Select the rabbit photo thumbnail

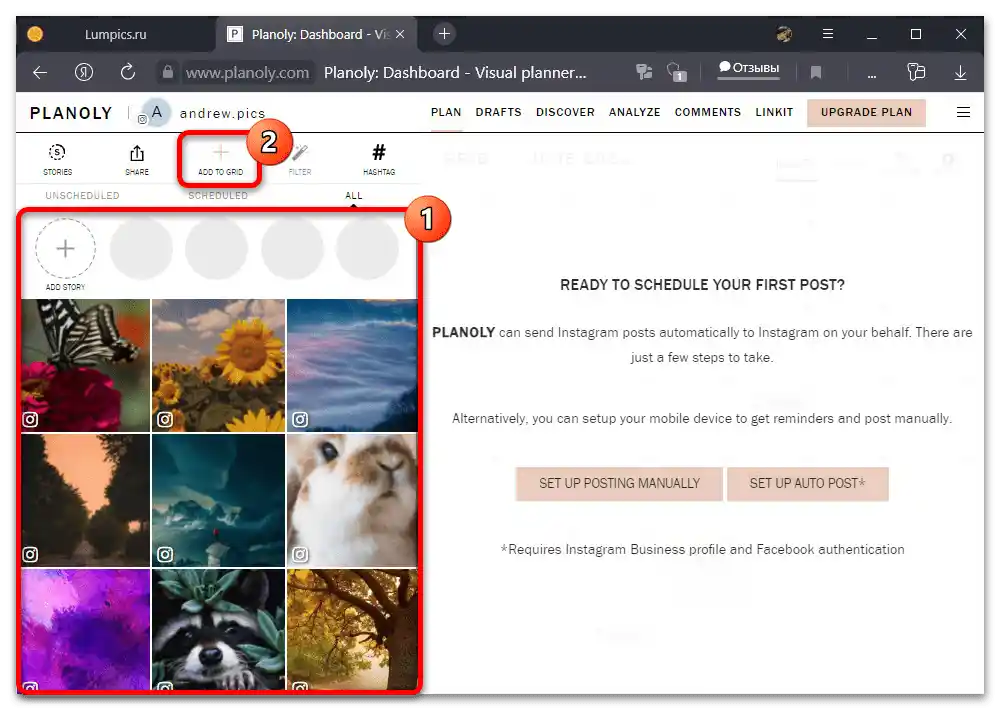(352, 500)
